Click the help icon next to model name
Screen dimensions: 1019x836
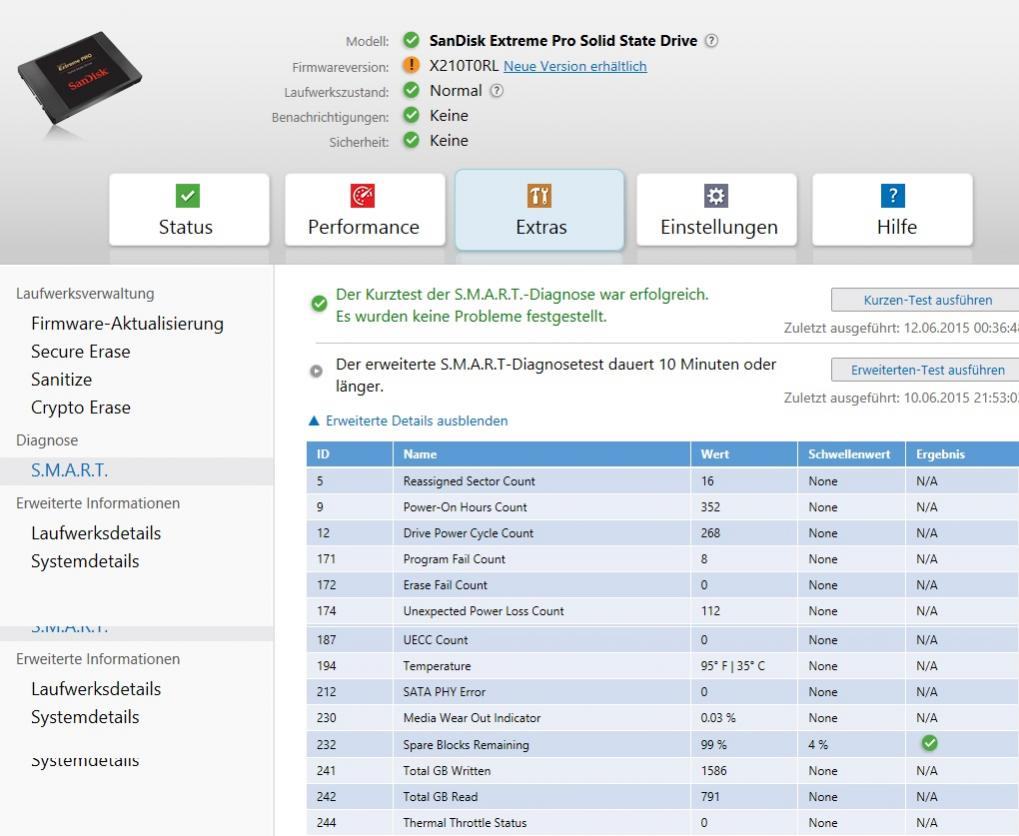pos(712,40)
